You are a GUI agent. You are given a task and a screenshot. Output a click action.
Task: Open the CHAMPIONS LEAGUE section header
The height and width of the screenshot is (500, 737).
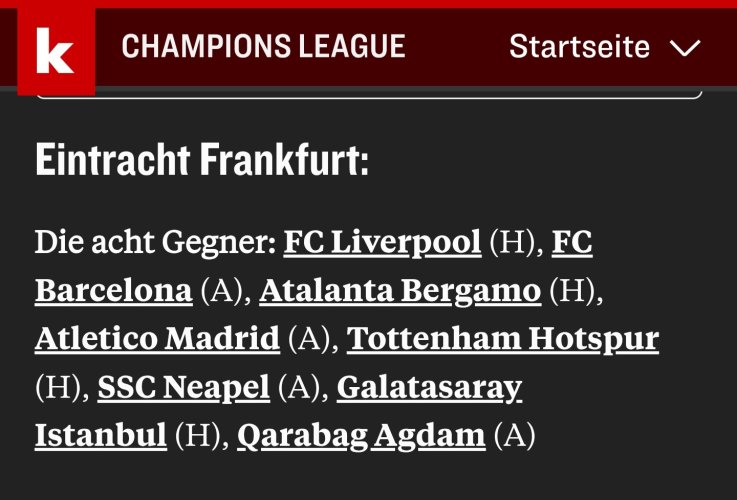(x=263, y=46)
